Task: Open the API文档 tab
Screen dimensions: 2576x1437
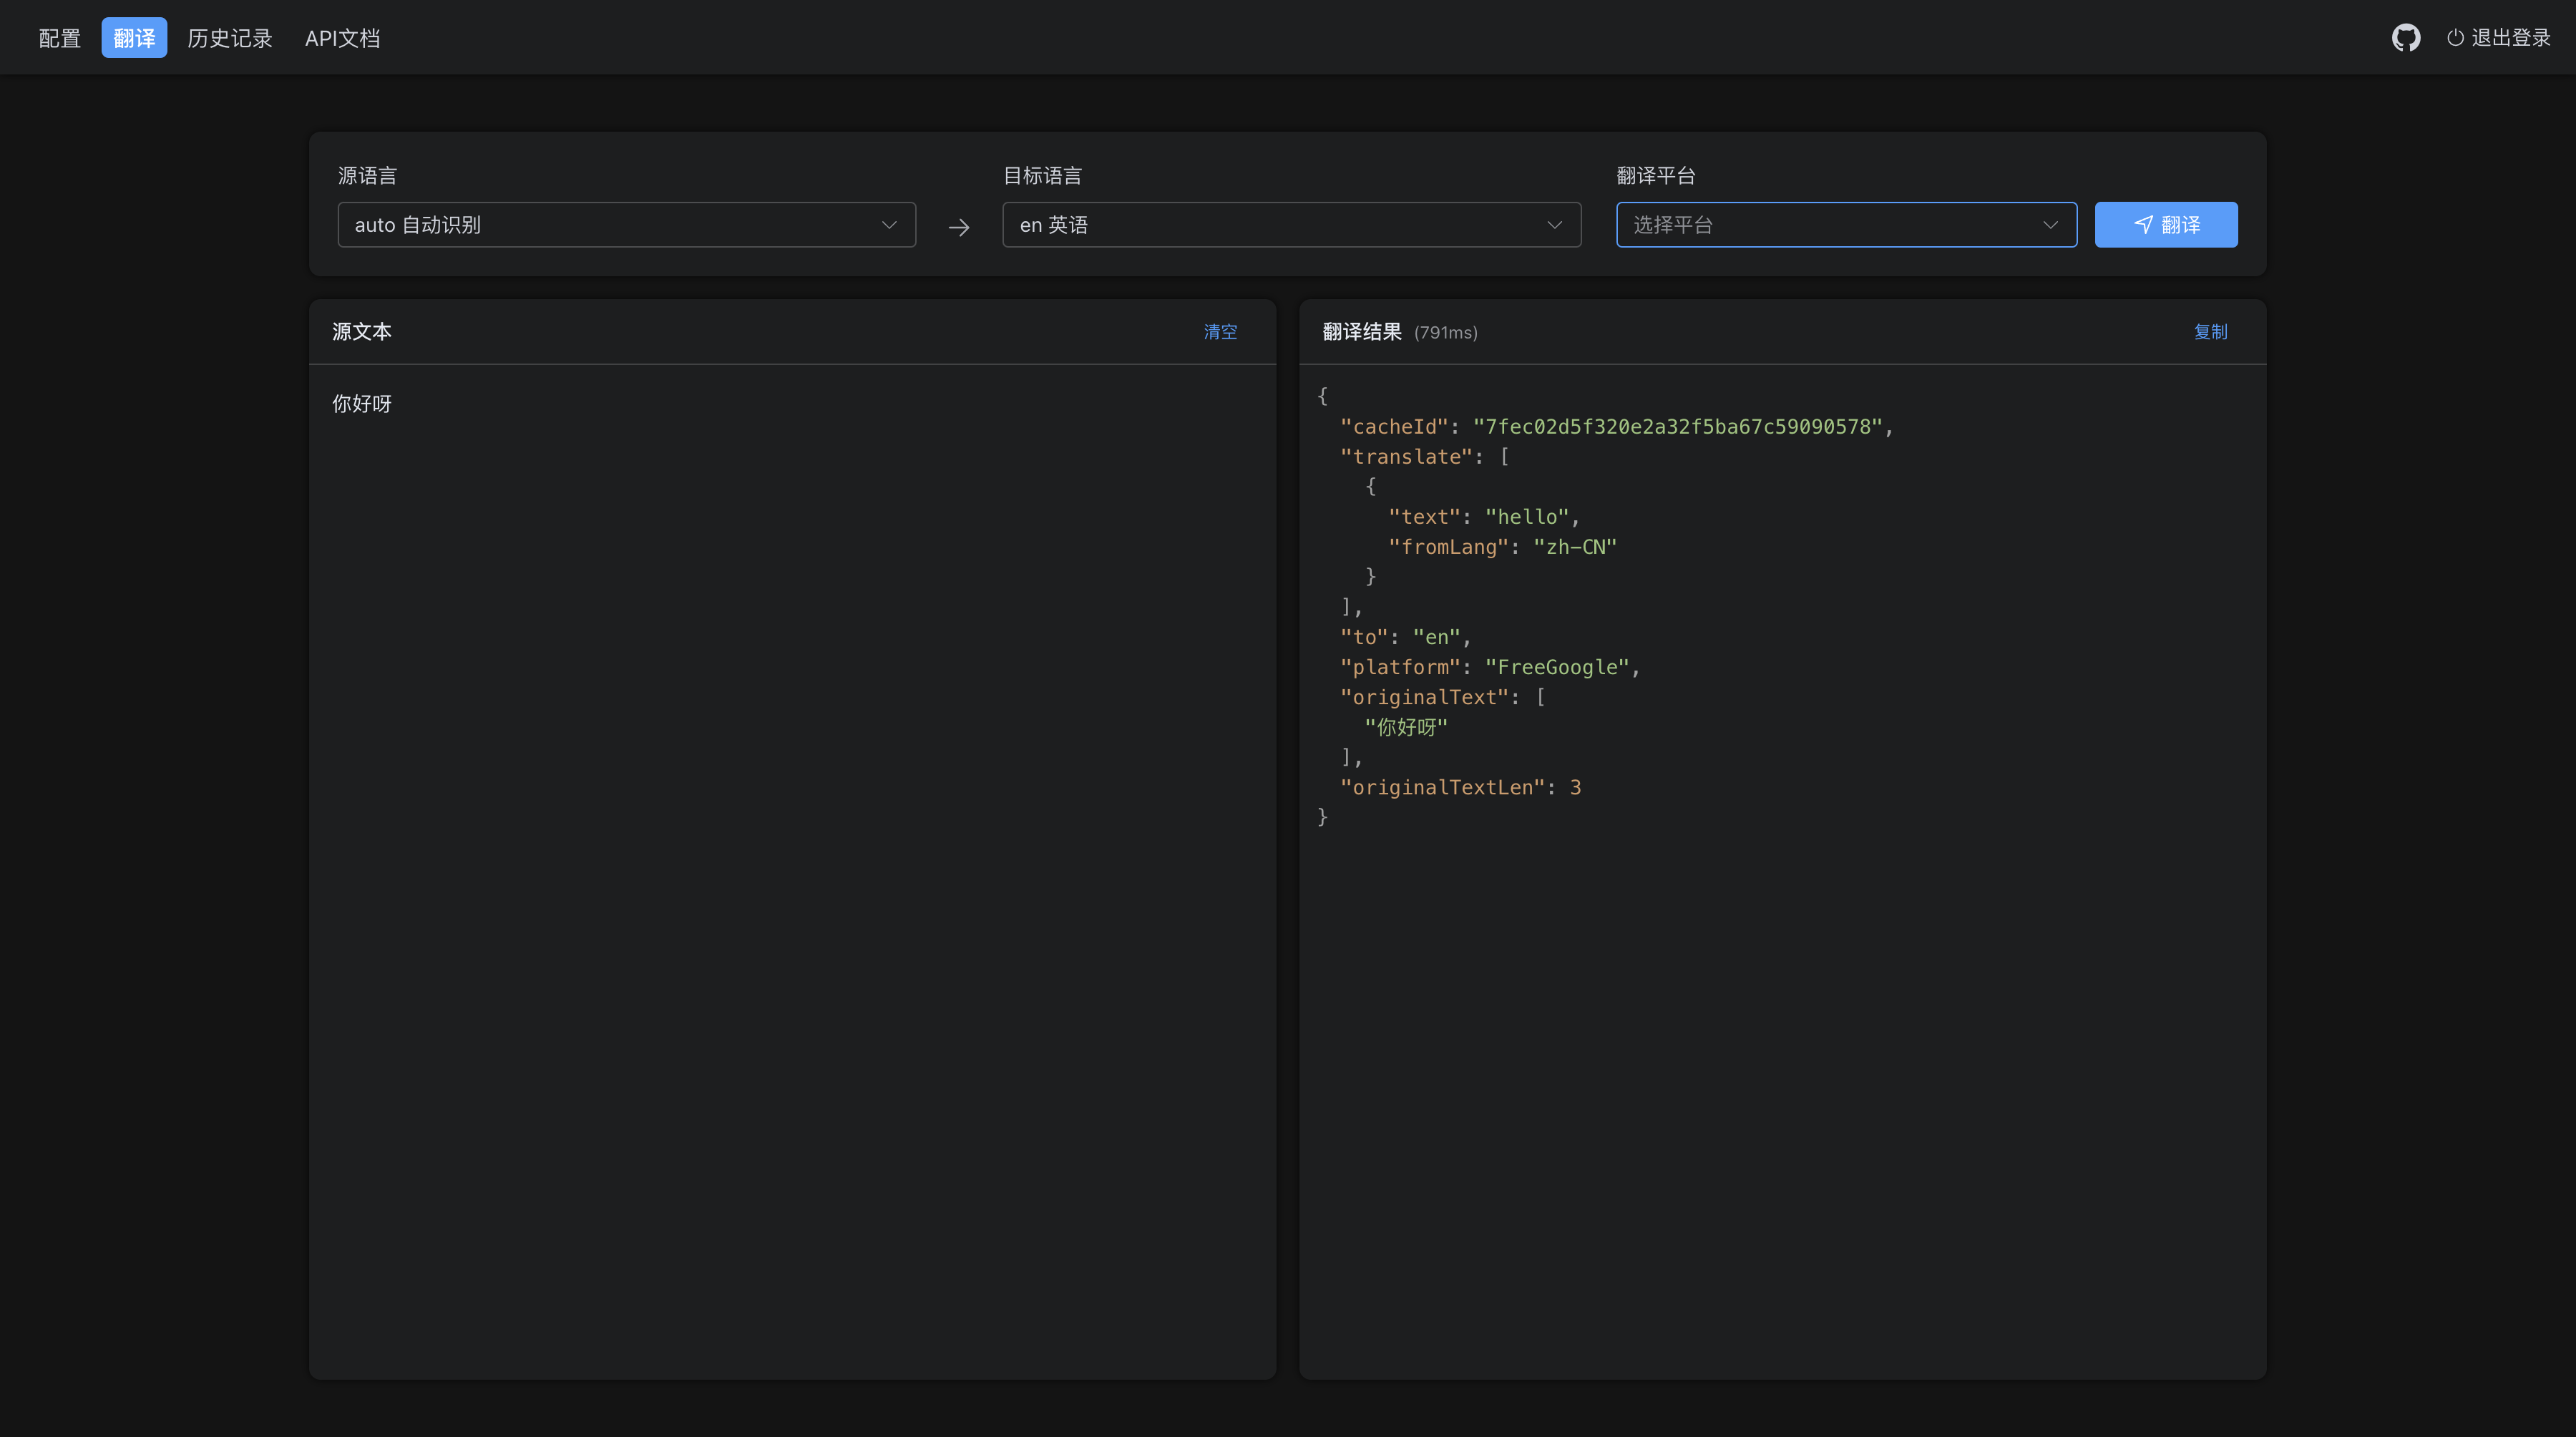Action: (x=342, y=38)
